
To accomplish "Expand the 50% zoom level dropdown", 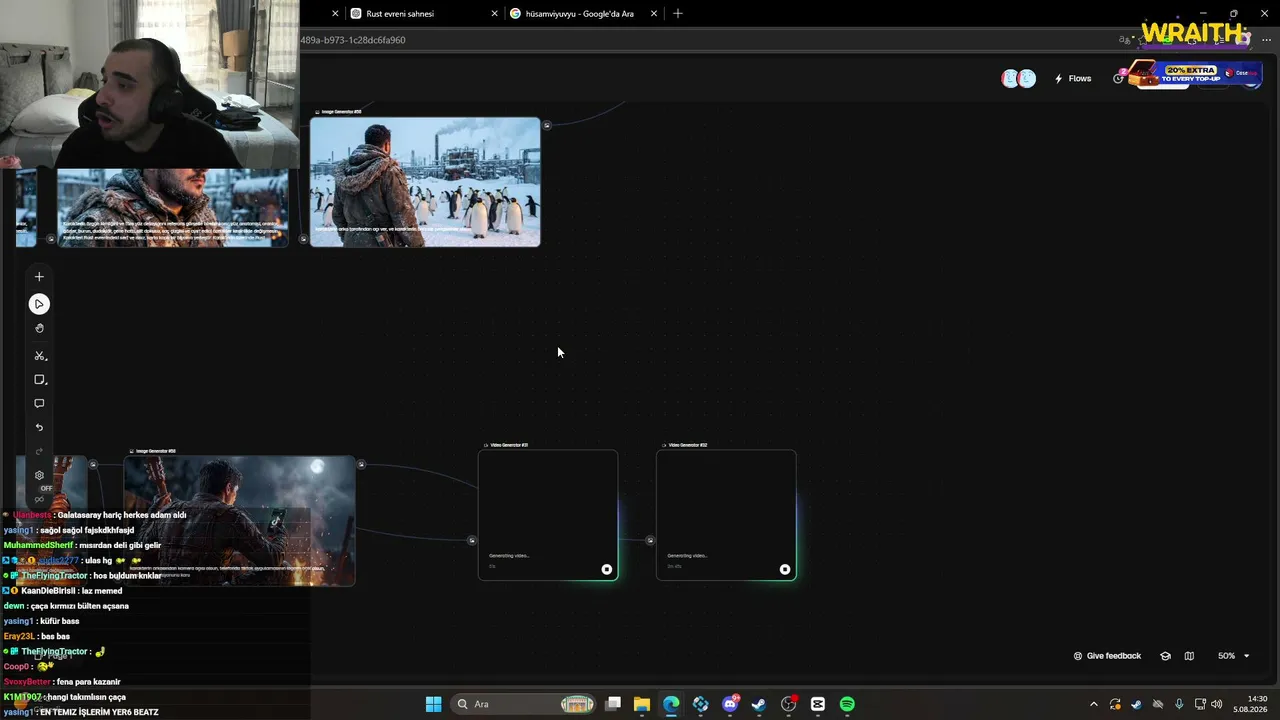I will click(1233, 656).
